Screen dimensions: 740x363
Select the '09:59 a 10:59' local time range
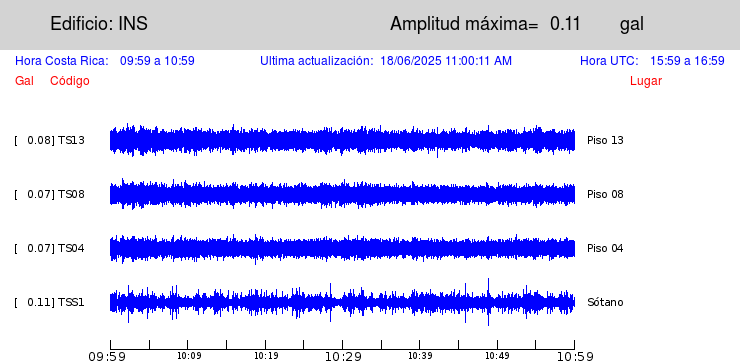(x=157, y=61)
